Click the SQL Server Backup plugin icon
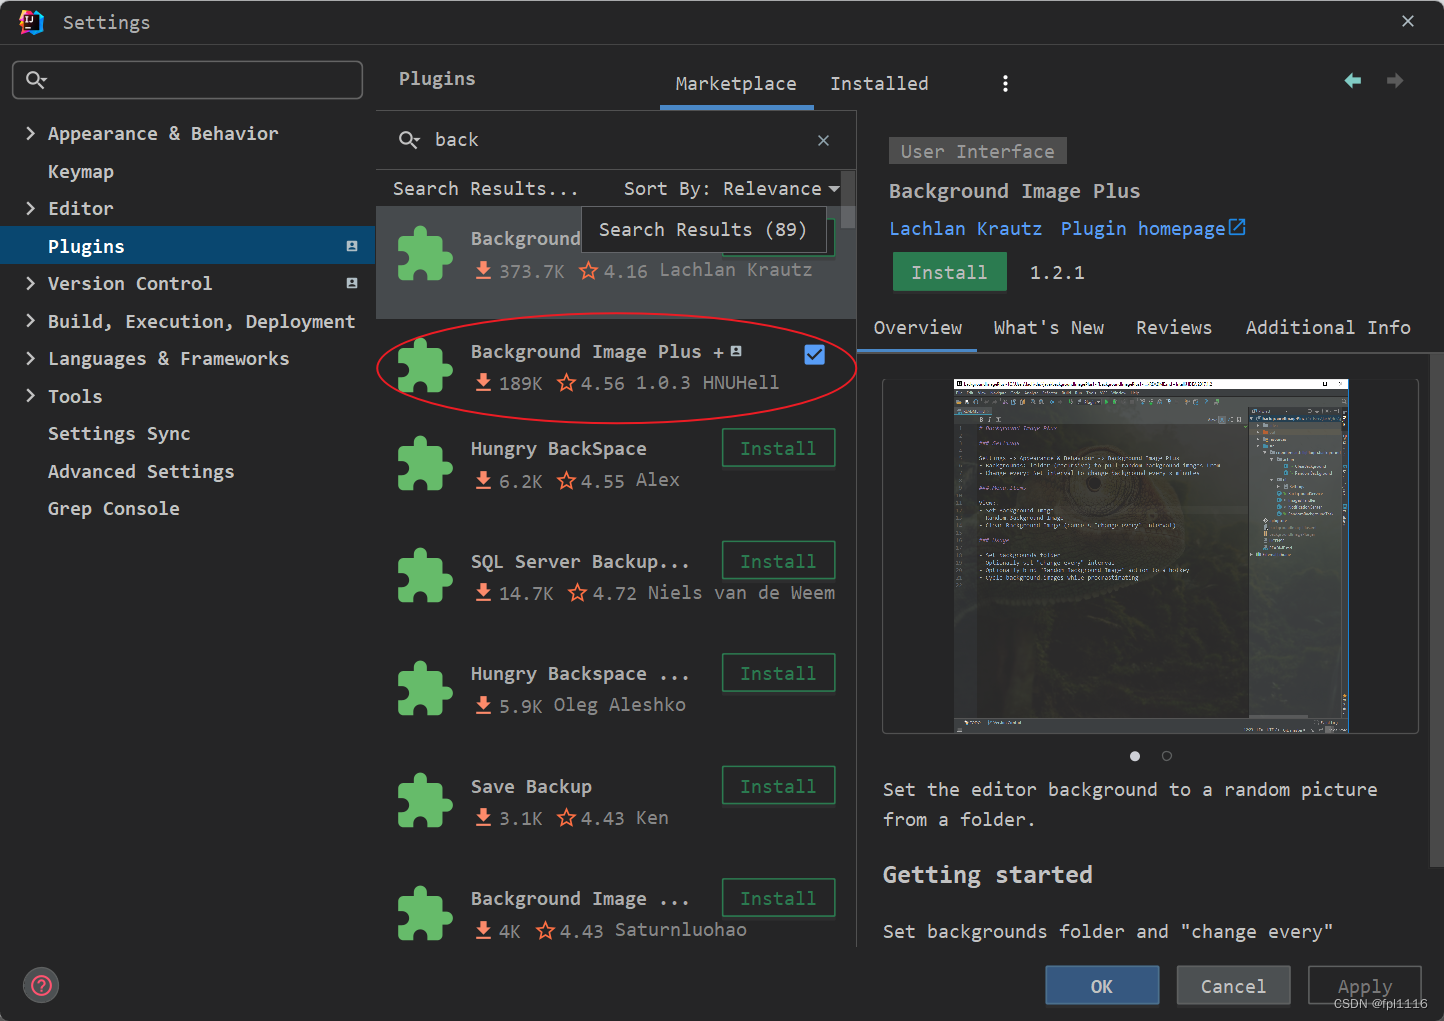 coord(425,576)
